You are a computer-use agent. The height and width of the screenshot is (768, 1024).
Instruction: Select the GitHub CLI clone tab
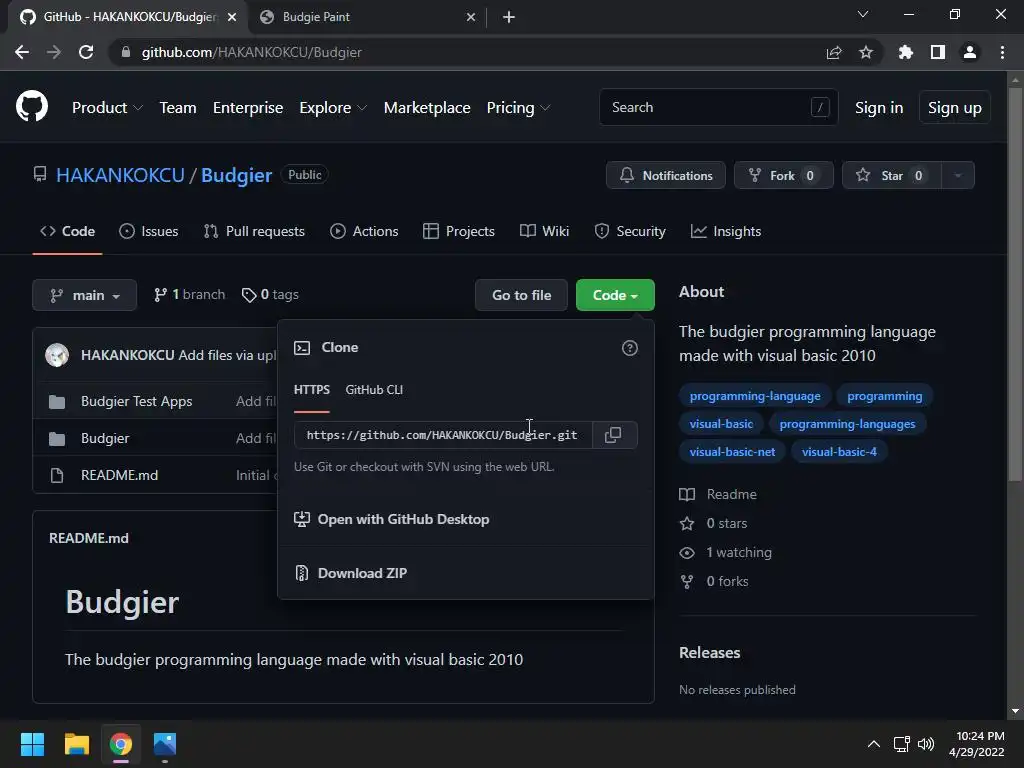tap(374, 390)
